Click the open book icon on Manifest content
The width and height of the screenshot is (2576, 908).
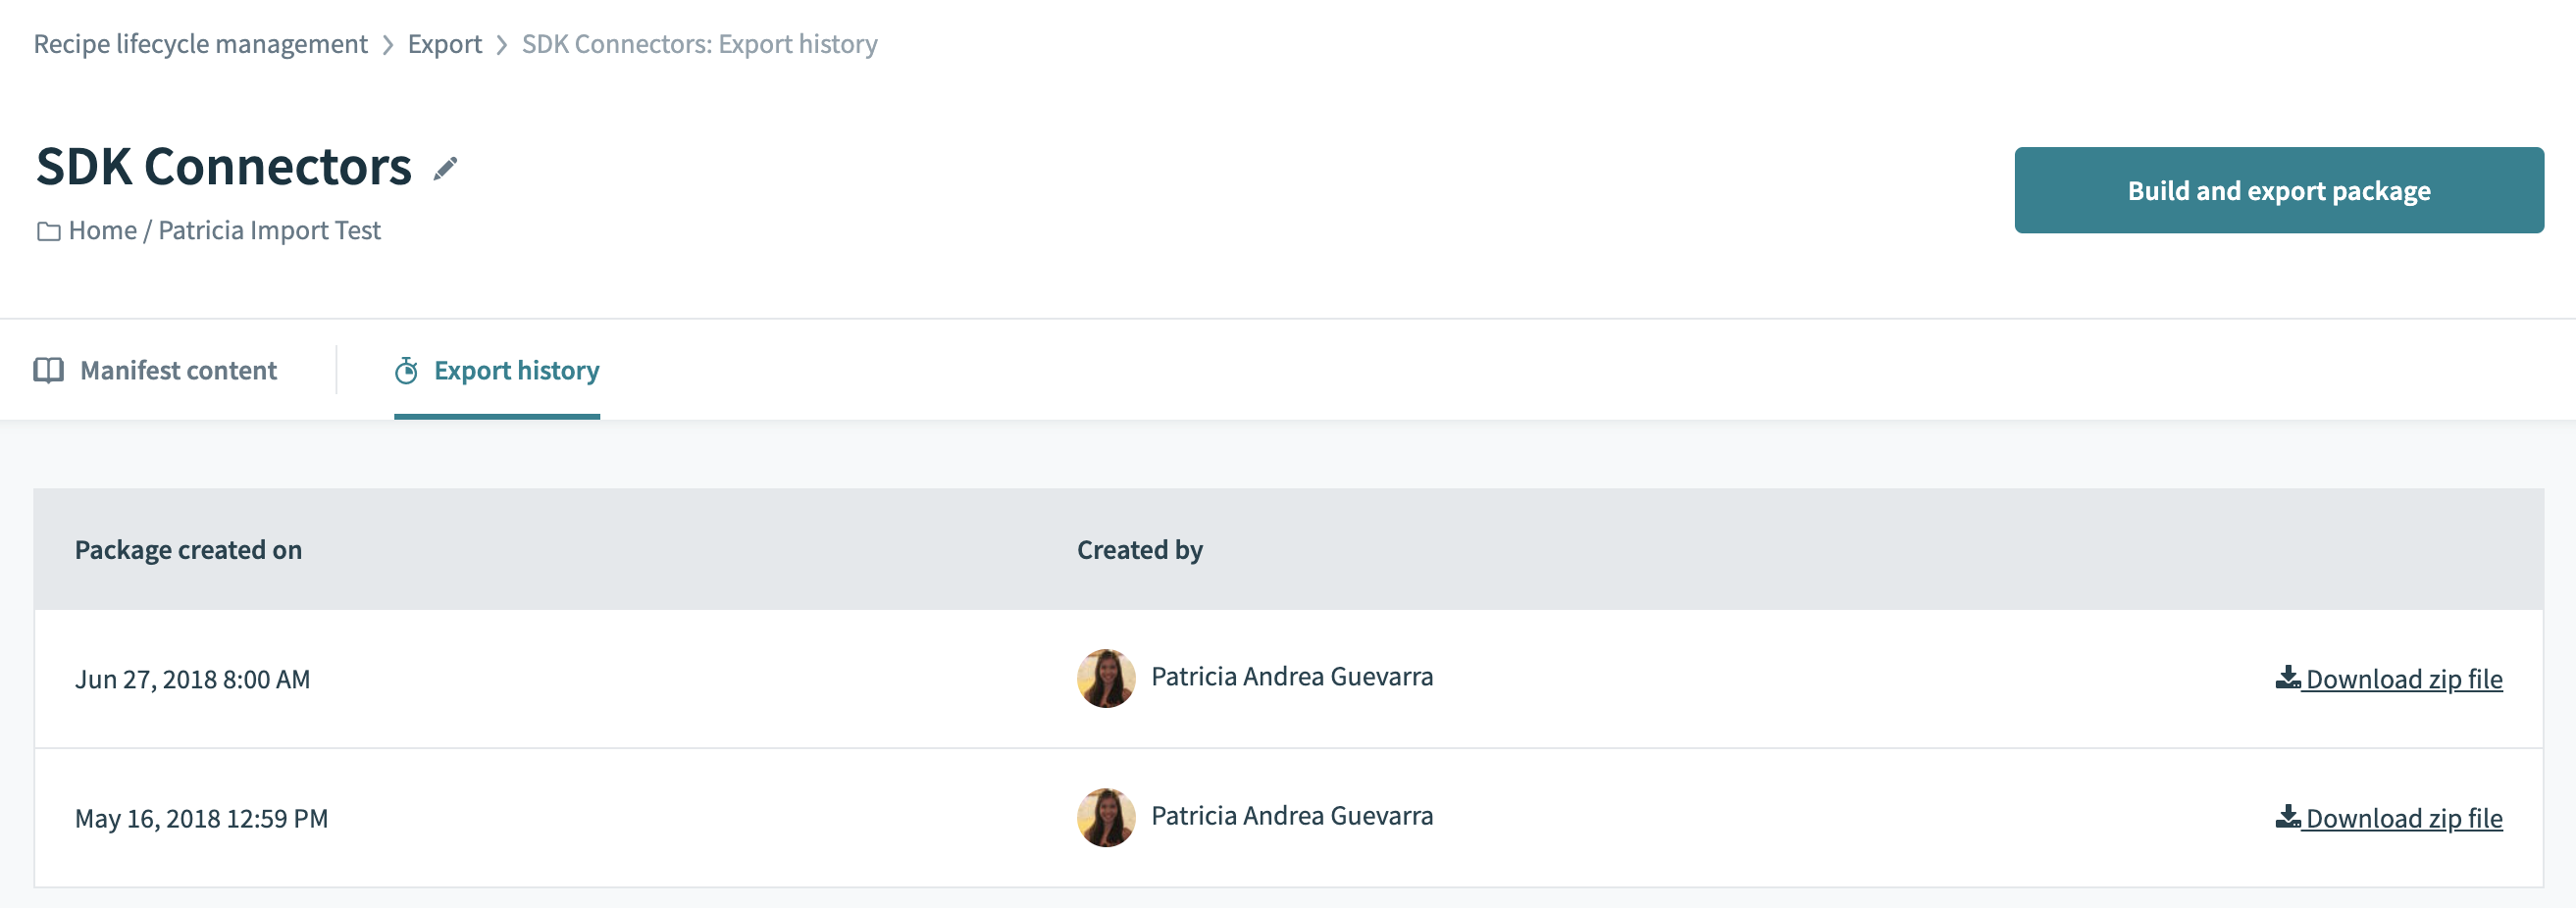pos(50,370)
